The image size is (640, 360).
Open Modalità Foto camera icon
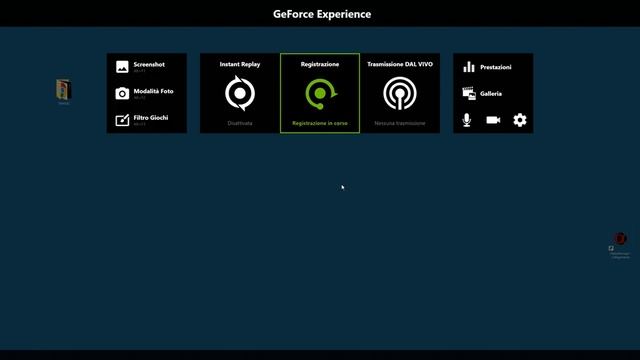click(122, 93)
